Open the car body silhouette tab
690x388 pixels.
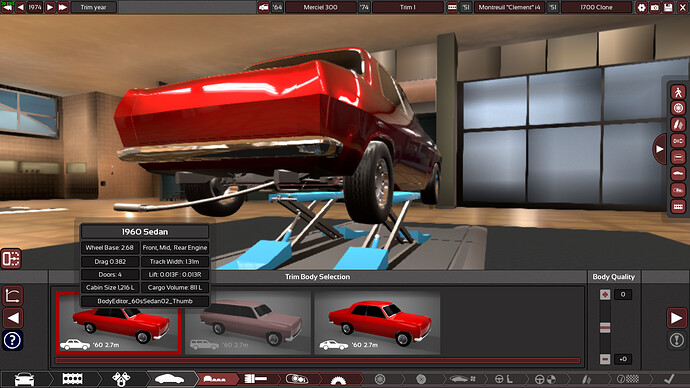pos(169,379)
